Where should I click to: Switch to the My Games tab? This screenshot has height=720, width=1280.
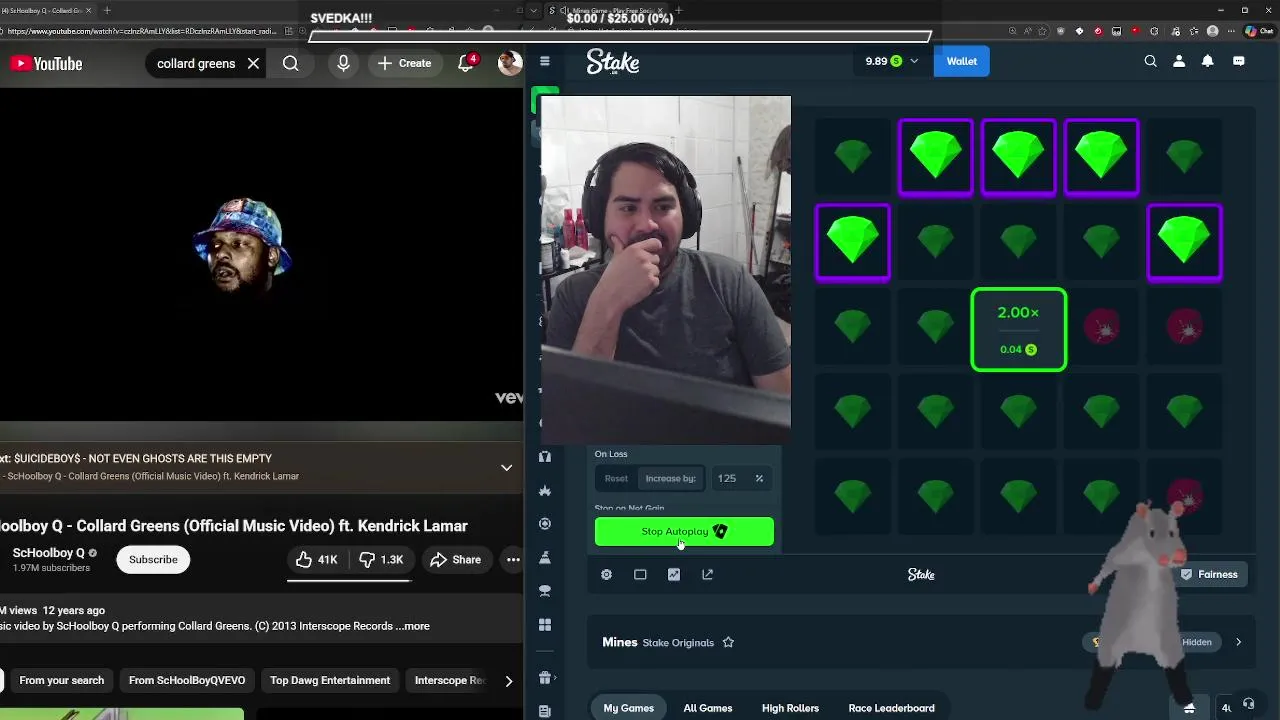click(628, 708)
